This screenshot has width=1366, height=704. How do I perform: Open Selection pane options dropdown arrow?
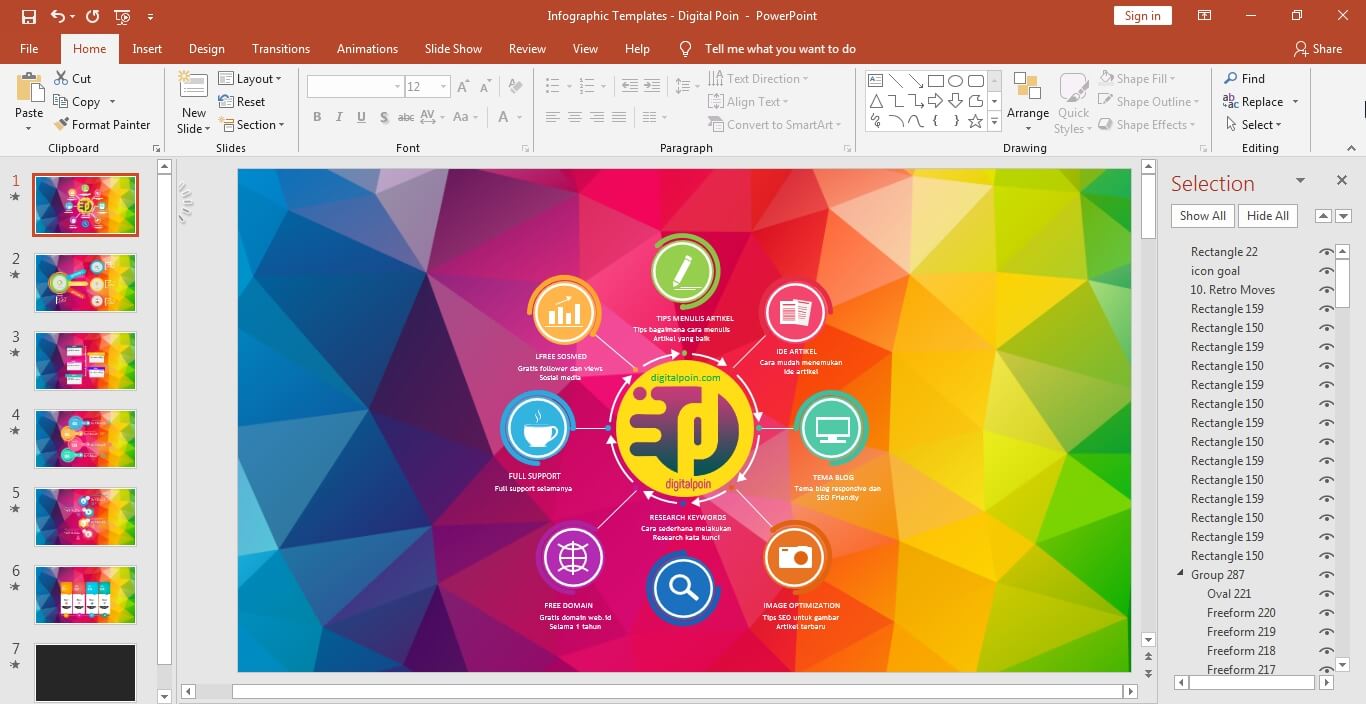pos(1300,181)
